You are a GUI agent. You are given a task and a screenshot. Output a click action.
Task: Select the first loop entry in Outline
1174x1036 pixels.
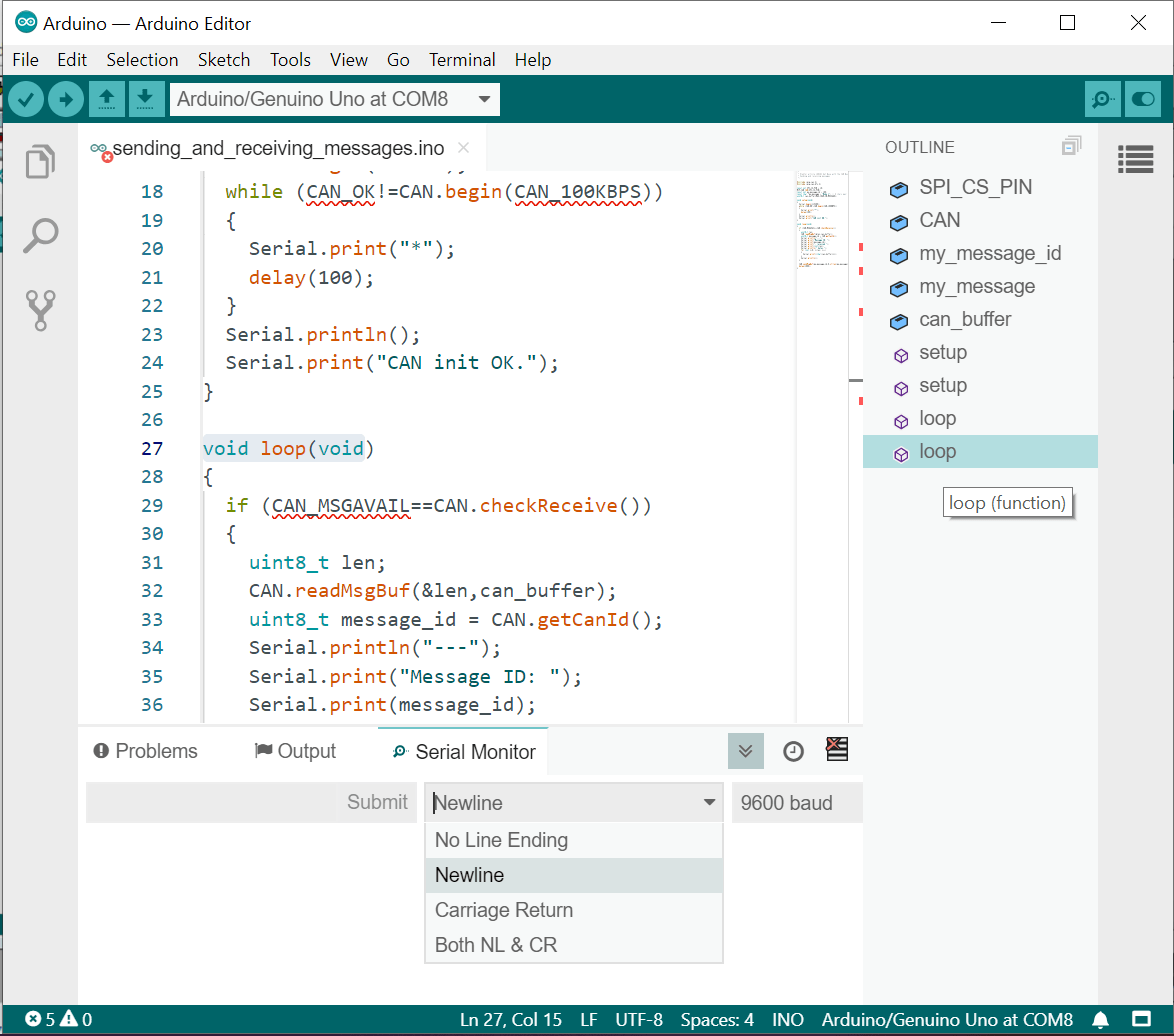pyautogui.click(x=980, y=418)
